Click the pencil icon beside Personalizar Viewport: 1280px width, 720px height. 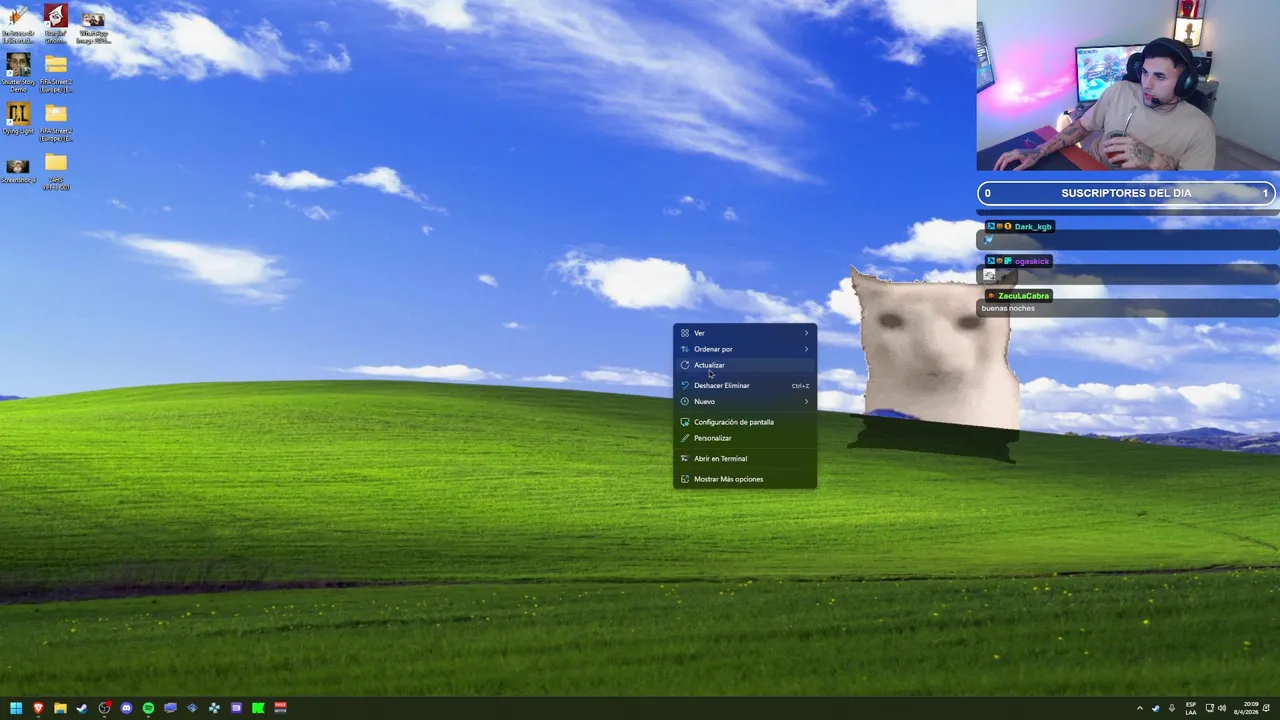point(685,438)
